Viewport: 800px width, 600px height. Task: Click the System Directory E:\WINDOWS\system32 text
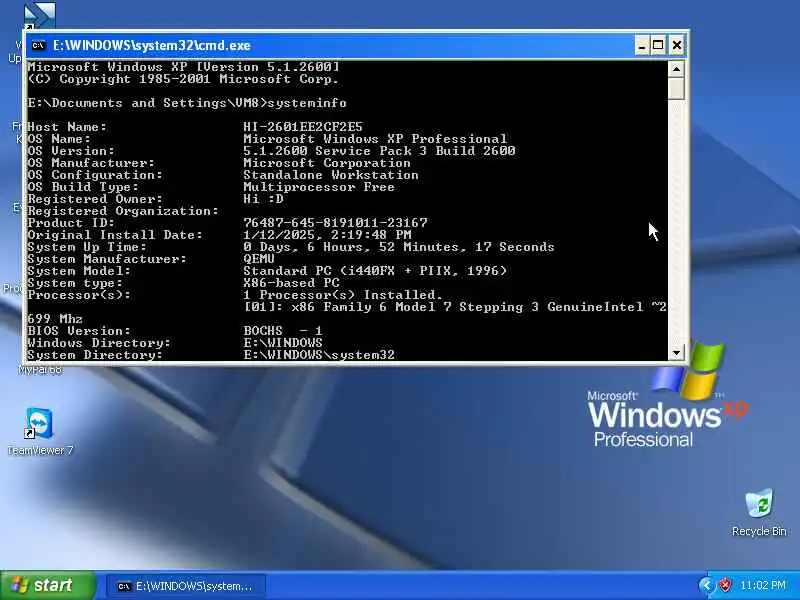(319, 355)
